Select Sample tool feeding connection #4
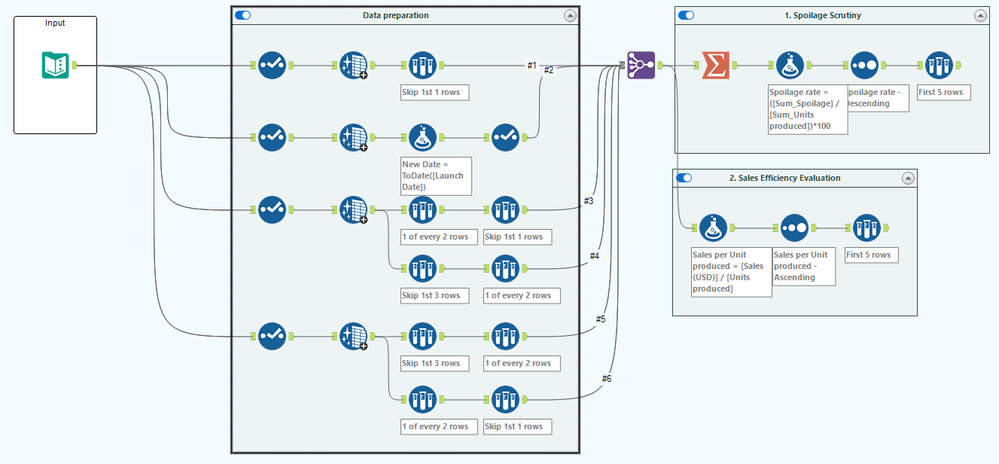The image size is (999, 464). 505,268
